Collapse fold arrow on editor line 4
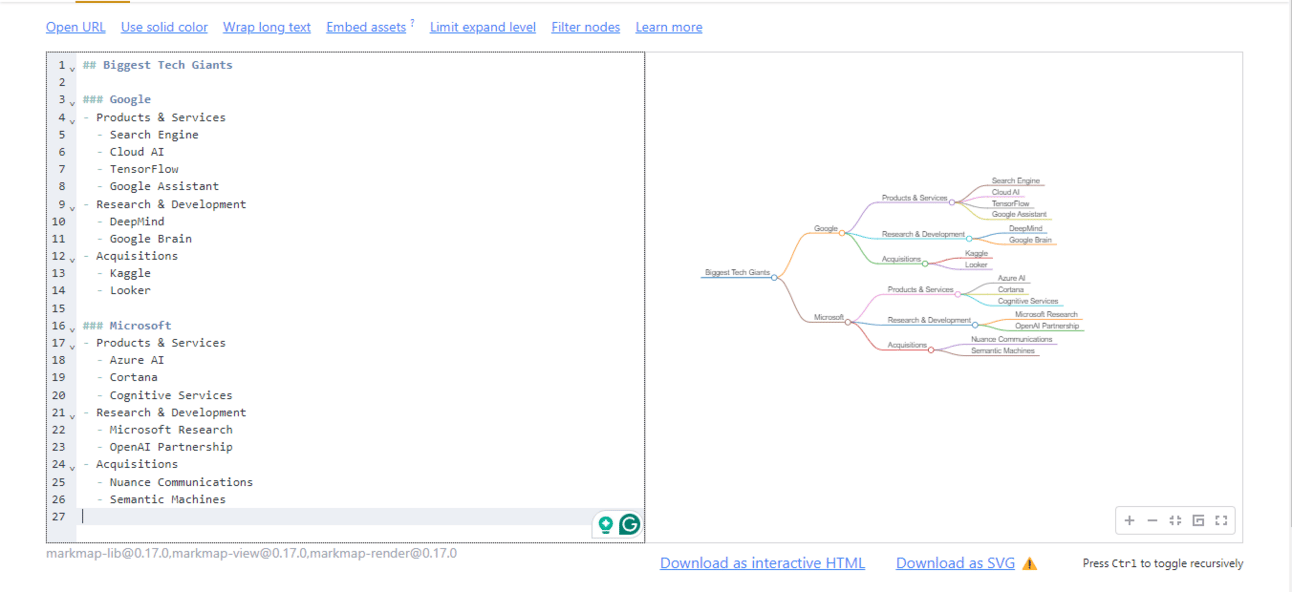This screenshot has height=592, width=1292. click(73, 120)
